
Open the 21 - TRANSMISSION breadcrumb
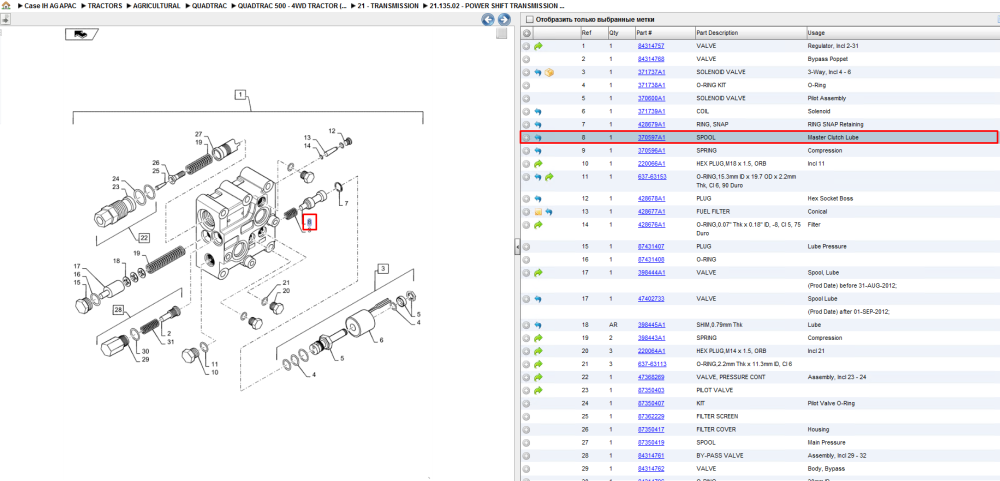click(388, 5)
